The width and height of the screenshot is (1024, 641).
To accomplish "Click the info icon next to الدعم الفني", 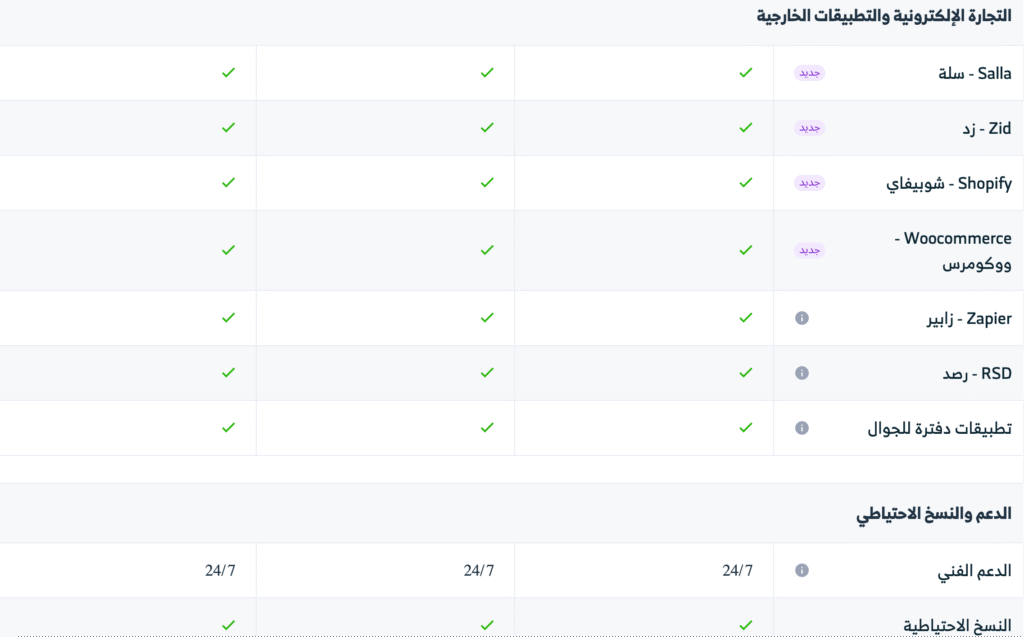I will tap(801, 571).
